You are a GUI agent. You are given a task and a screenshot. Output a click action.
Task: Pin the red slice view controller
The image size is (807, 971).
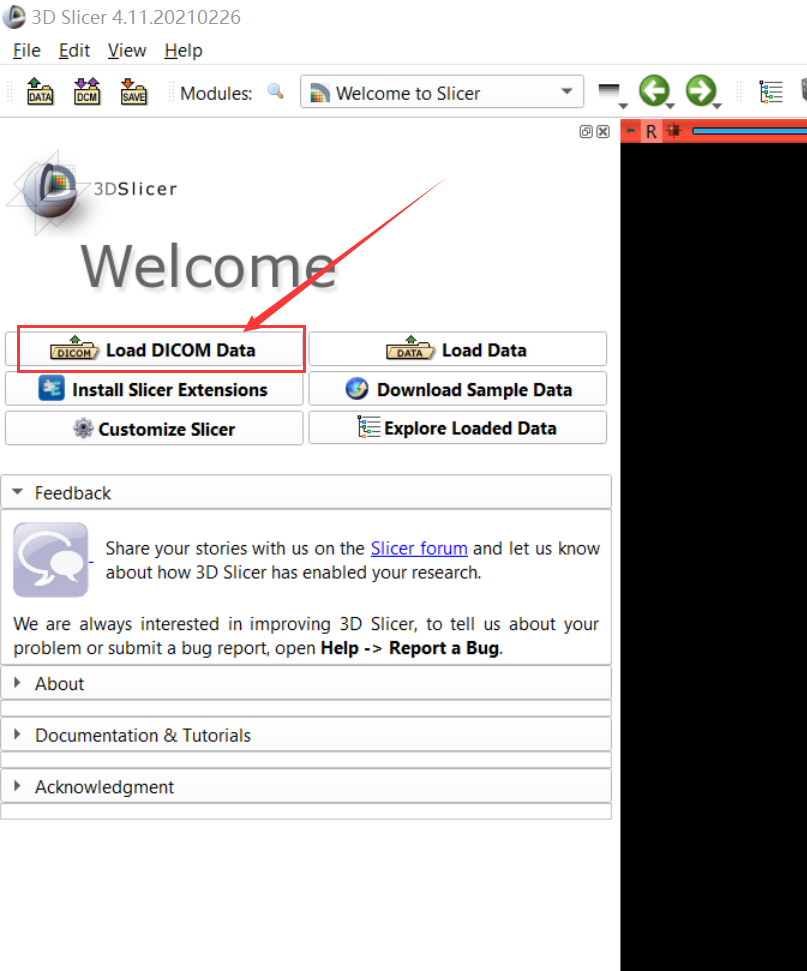[x=630, y=130]
